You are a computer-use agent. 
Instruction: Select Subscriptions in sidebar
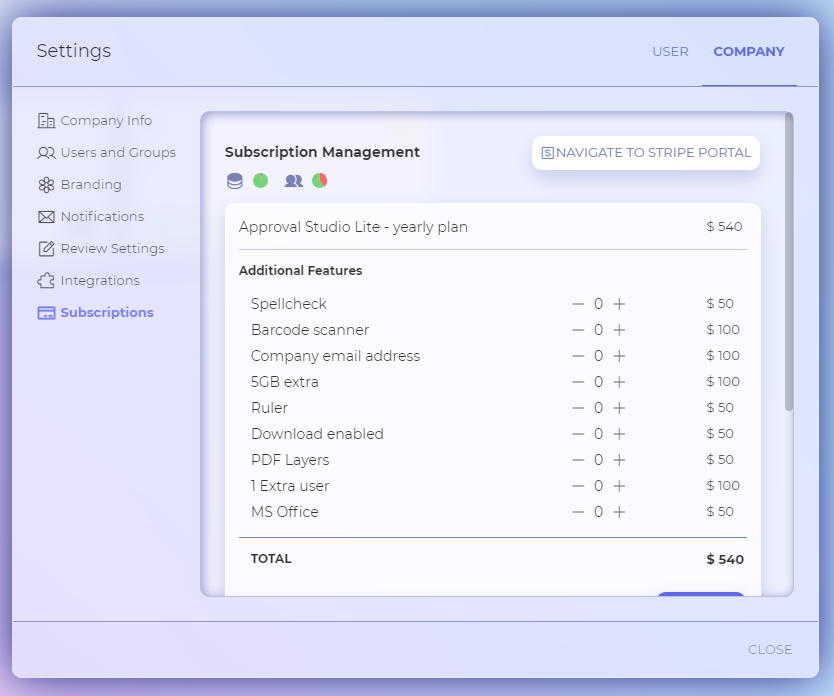(96, 312)
